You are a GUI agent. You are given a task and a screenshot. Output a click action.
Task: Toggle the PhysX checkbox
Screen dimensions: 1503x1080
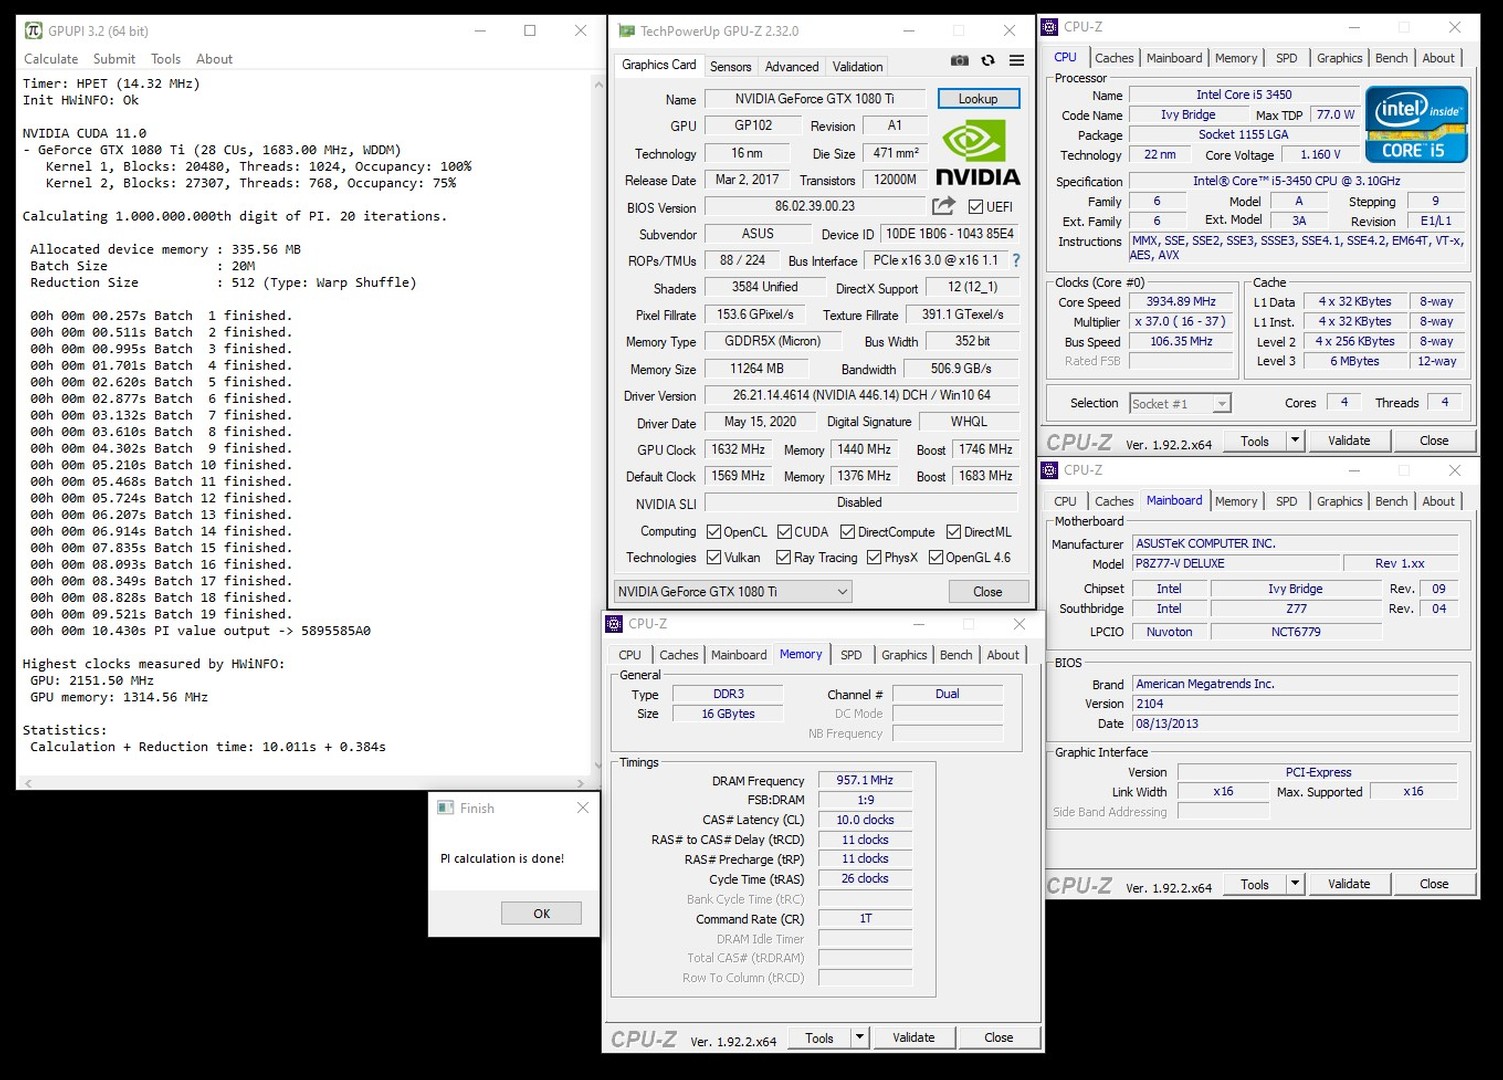(x=874, y=557)
